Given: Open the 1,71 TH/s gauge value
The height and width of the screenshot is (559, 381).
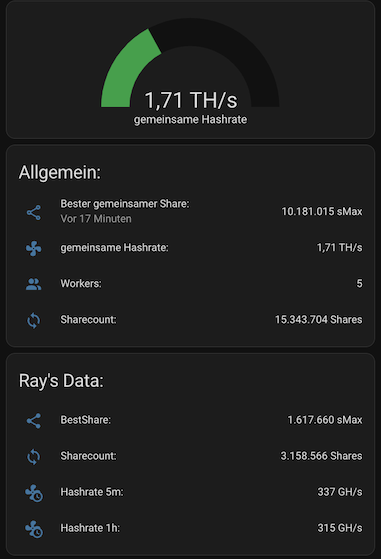Looking at the screenshot, I should click(191, 100).
